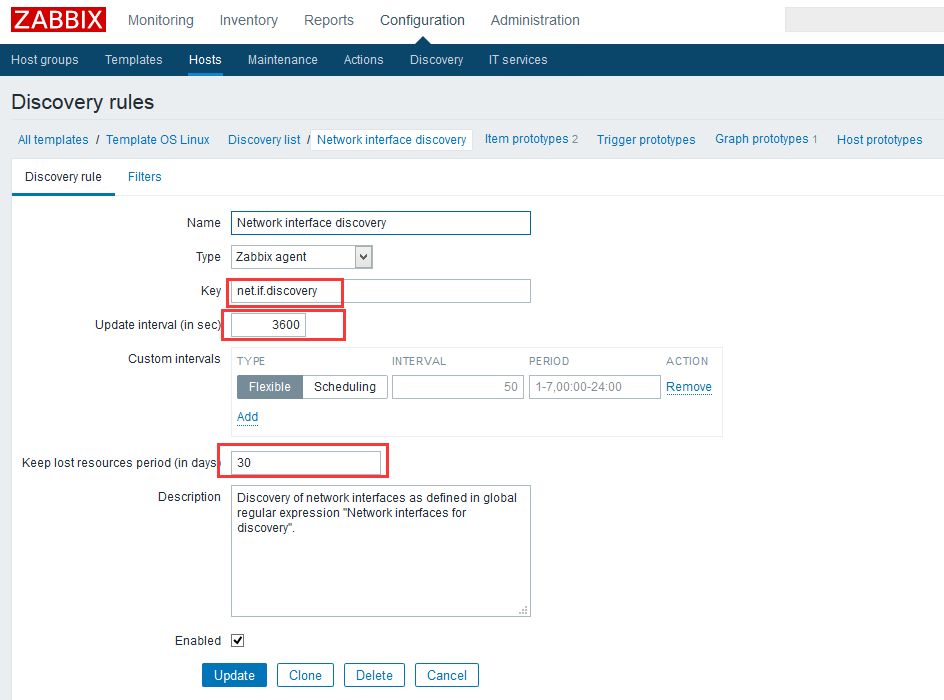Click the ZABBIX logo
944x700 pixels.
(58, 19)
